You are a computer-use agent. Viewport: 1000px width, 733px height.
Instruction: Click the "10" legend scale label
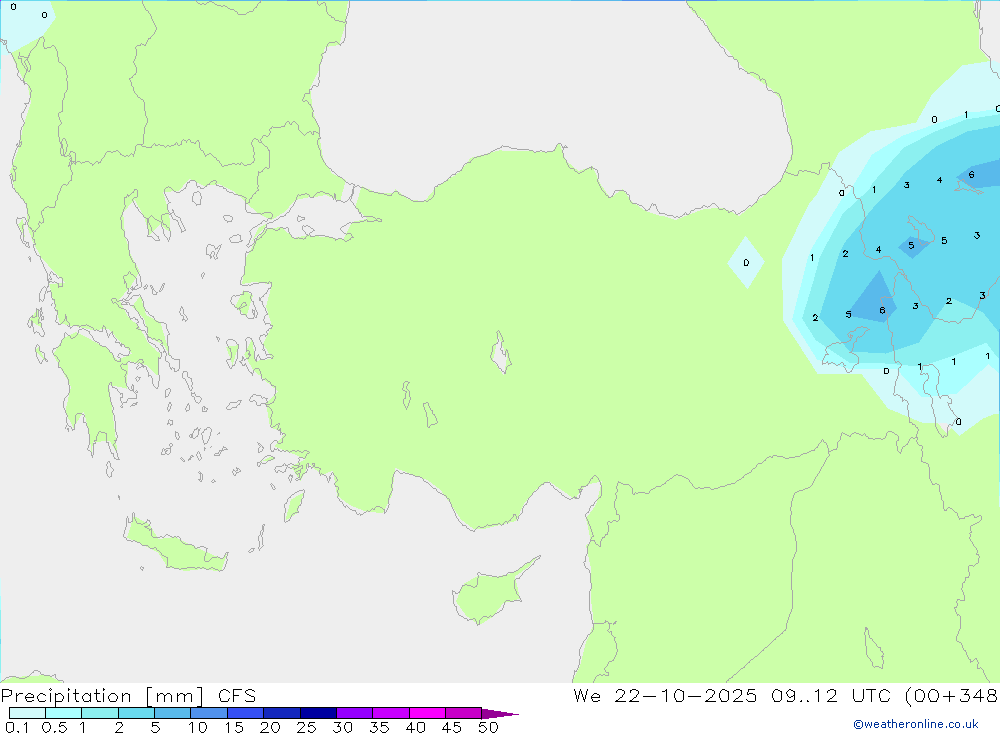click(198, 727)
